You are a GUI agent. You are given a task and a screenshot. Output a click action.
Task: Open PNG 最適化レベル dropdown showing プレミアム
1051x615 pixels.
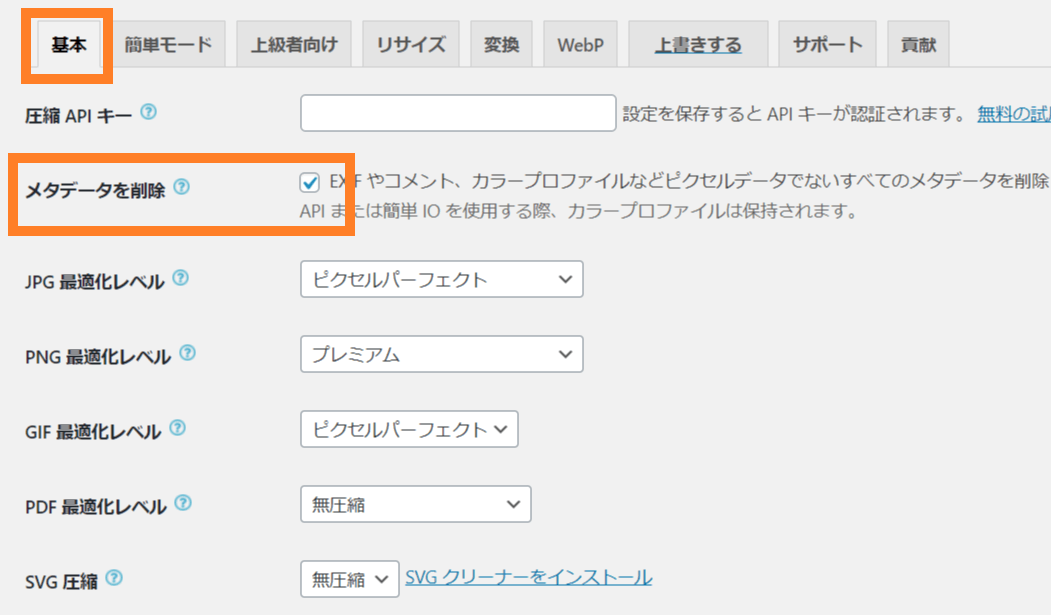(x=442, y=354)
